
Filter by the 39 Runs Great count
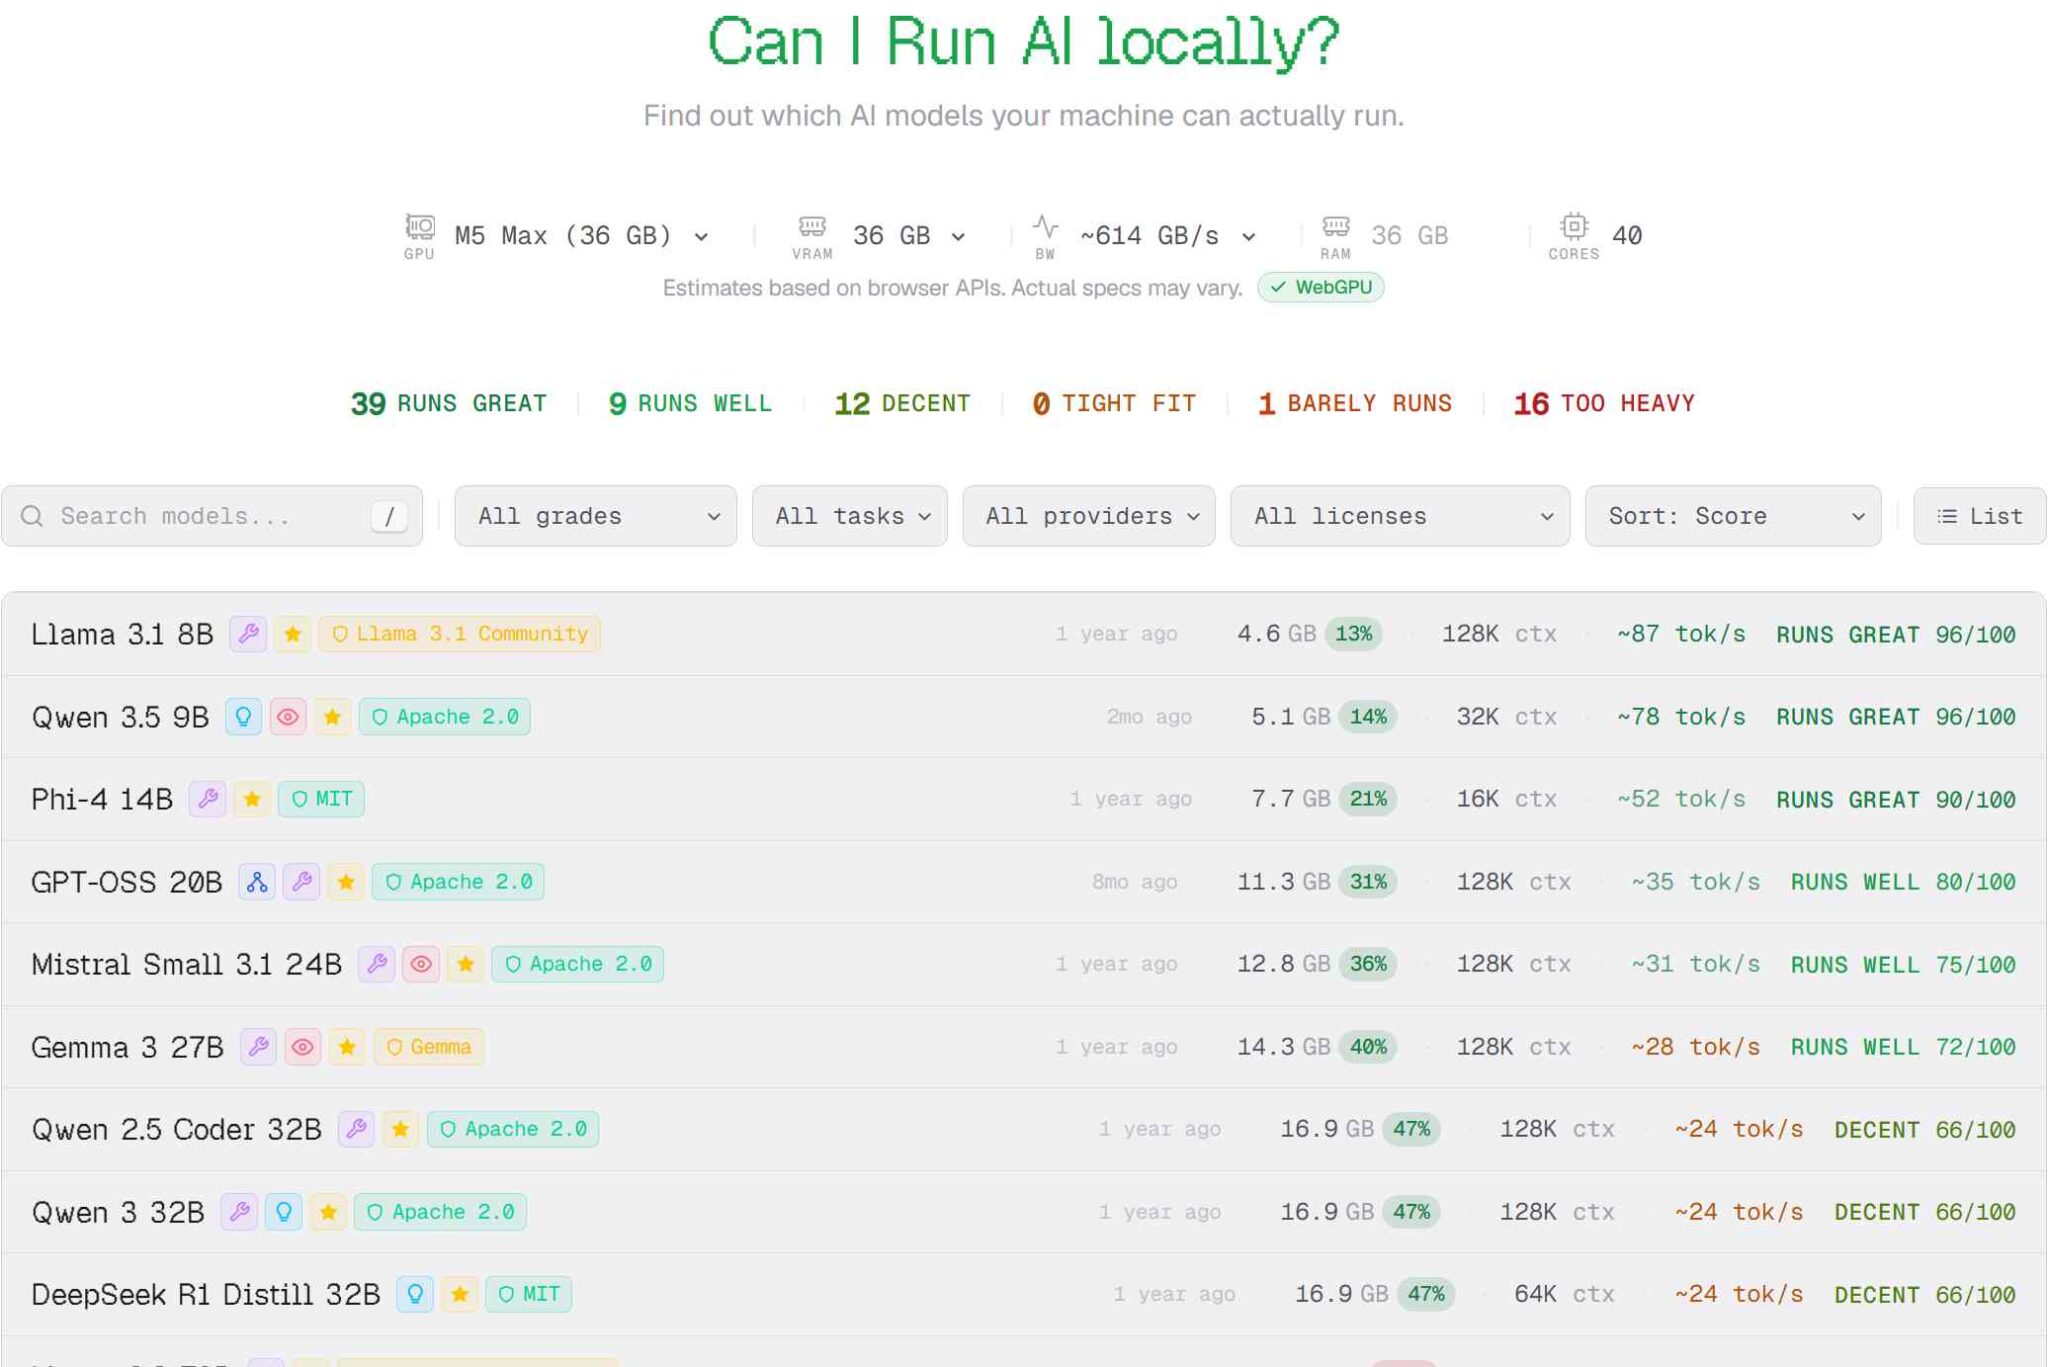(448, 403)
